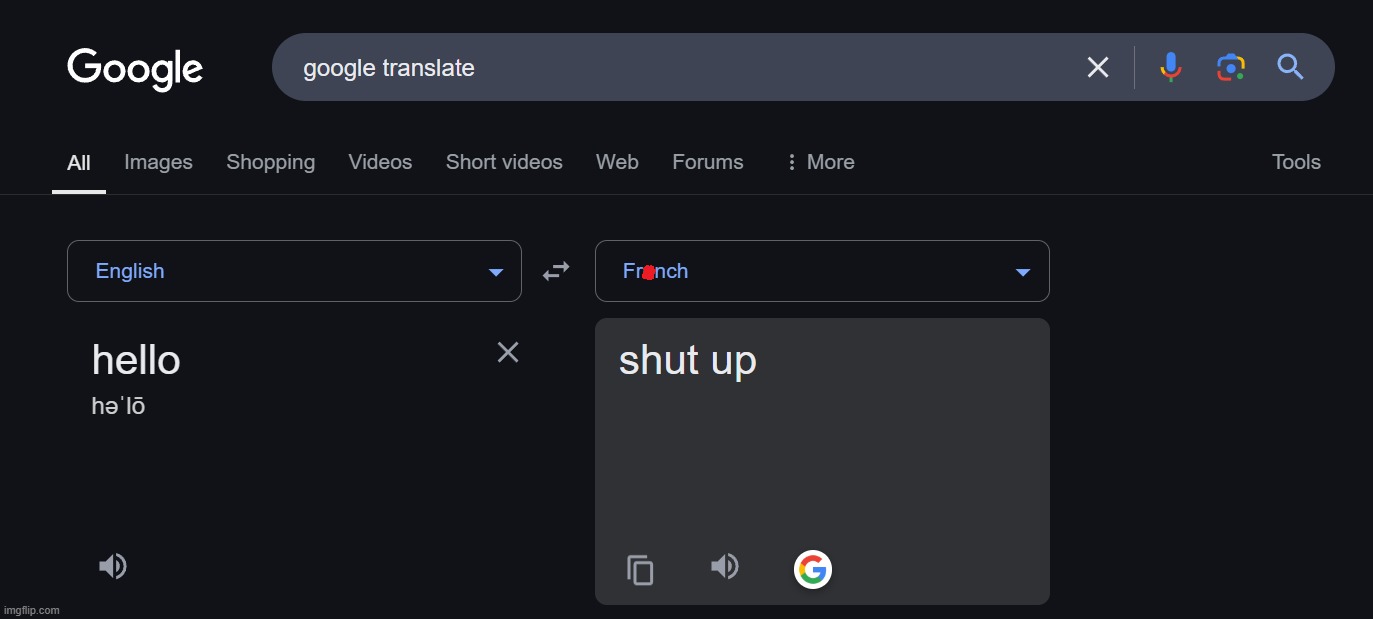The image size is (1373, 619).
Task: Clear the search box text
Action: tap(1098, 67)
